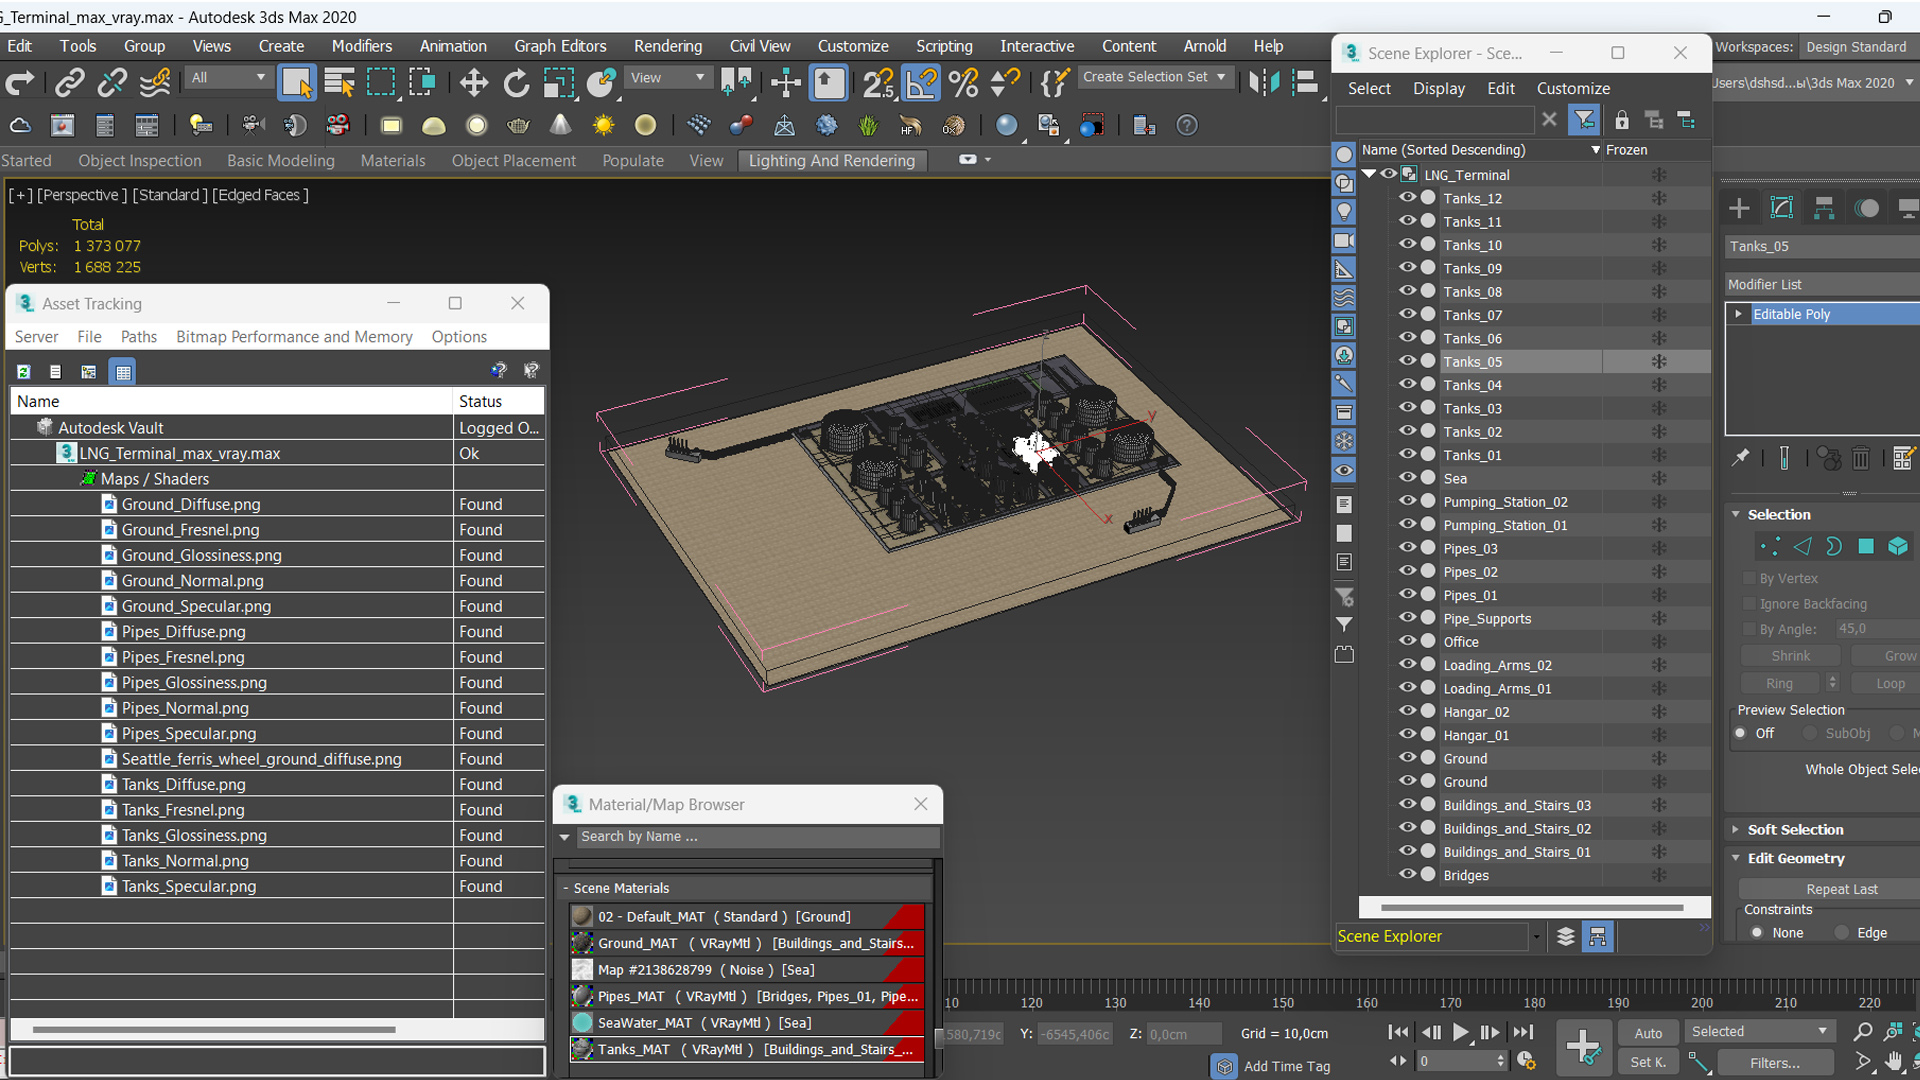Click the Scene Explorer horizontal scrollbar
The width and height of the screenshot is (1920, 1080).
[x=1532, y=907]
